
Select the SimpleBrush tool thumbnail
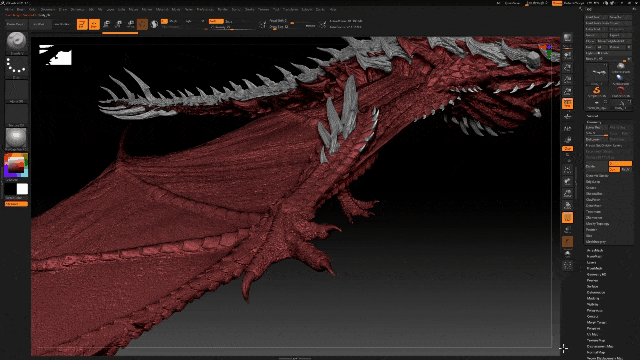[596, 92]
